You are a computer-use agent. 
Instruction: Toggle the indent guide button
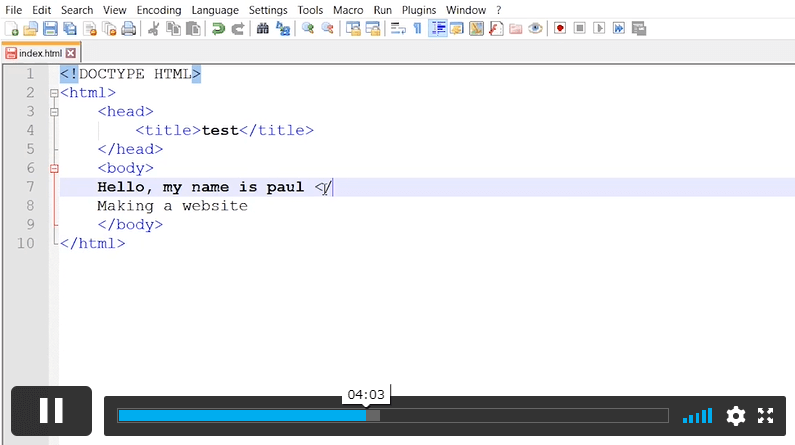tap(438, 29)
